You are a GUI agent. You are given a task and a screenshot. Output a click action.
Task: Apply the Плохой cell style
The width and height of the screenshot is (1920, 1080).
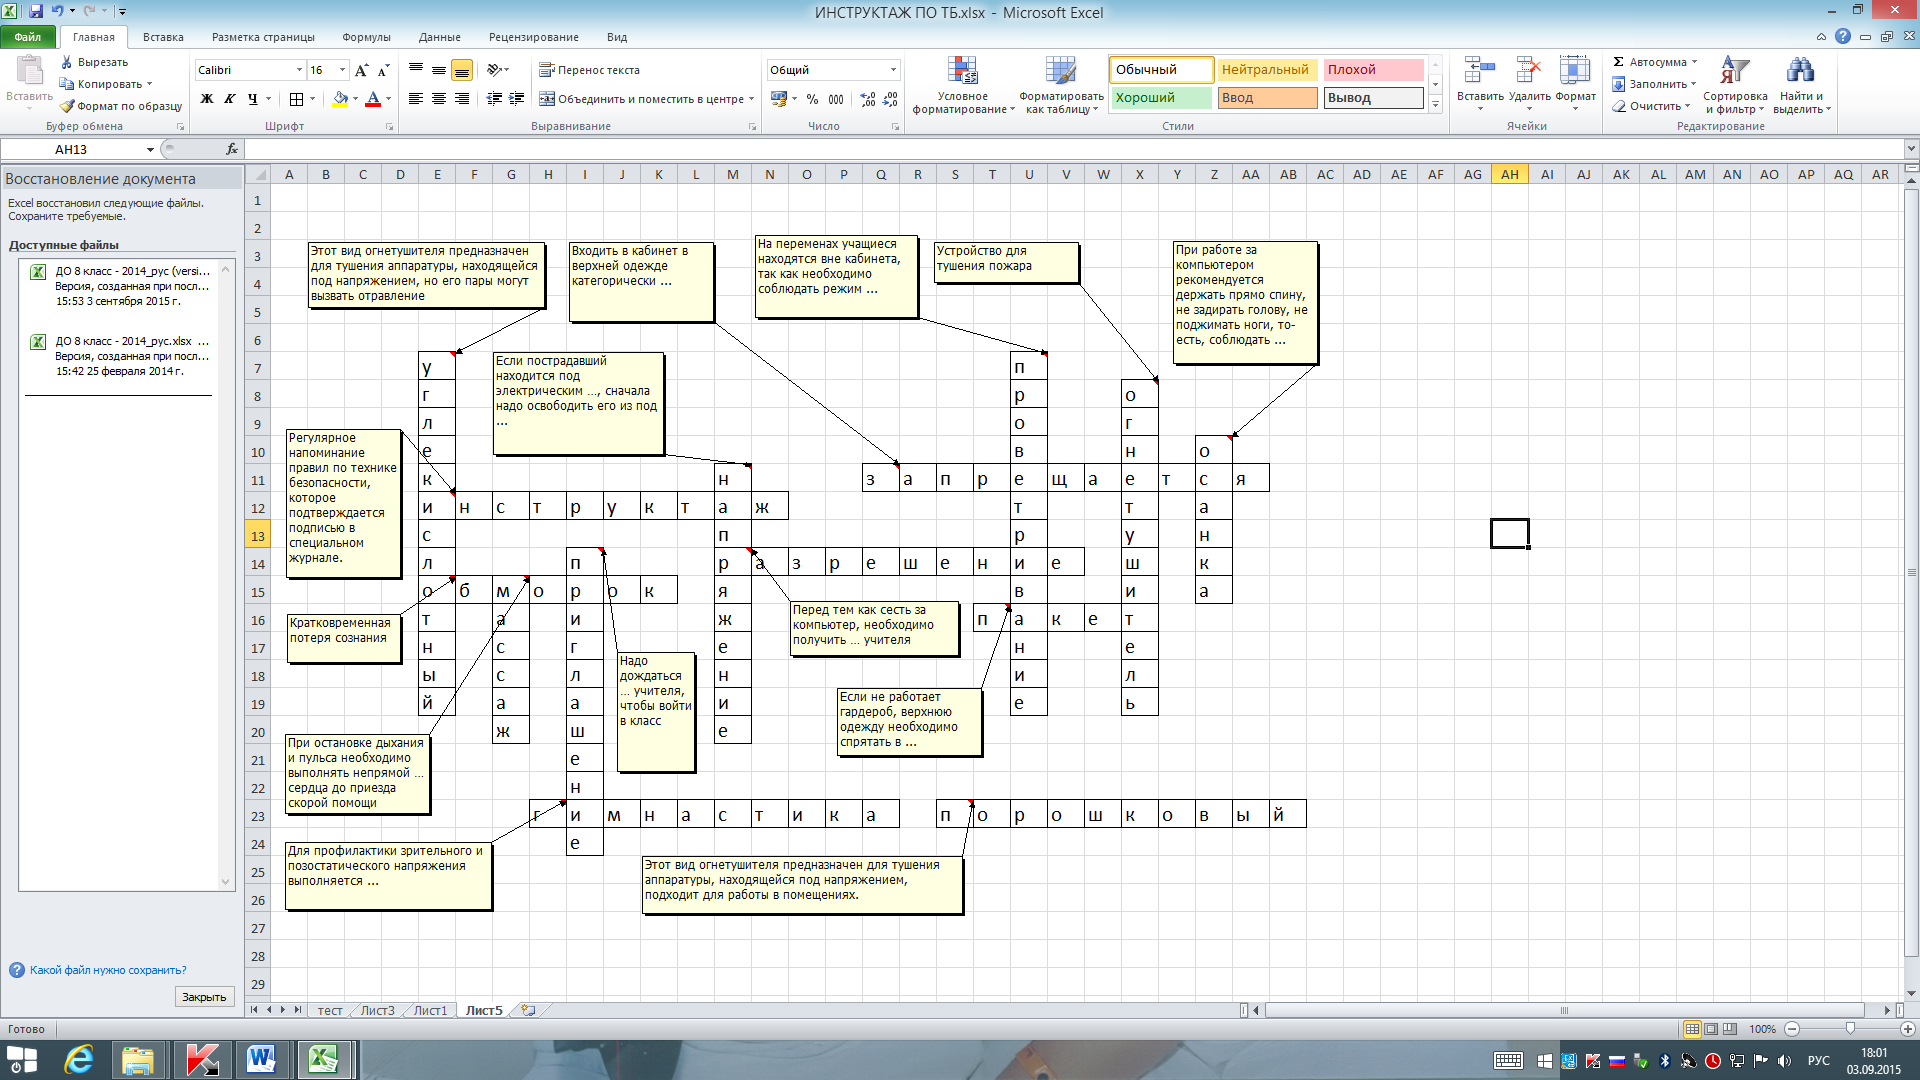[x=1373, y=69]
